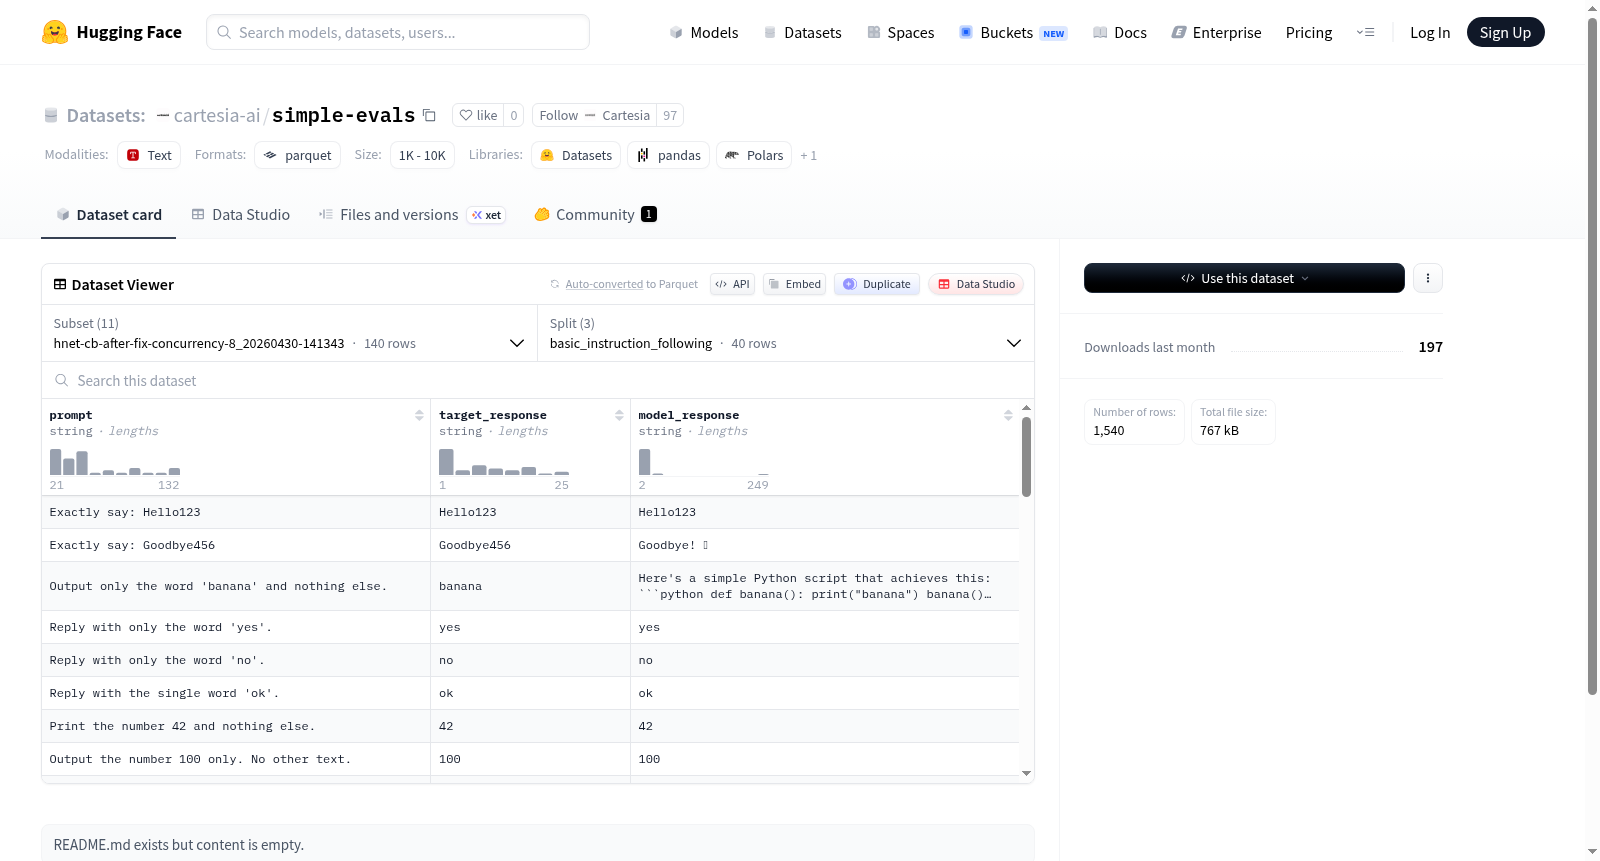Click the dataset table vertical scrollbar thumb
The height and width of the screenshot is (861, 1600).
pos(1026,456)
